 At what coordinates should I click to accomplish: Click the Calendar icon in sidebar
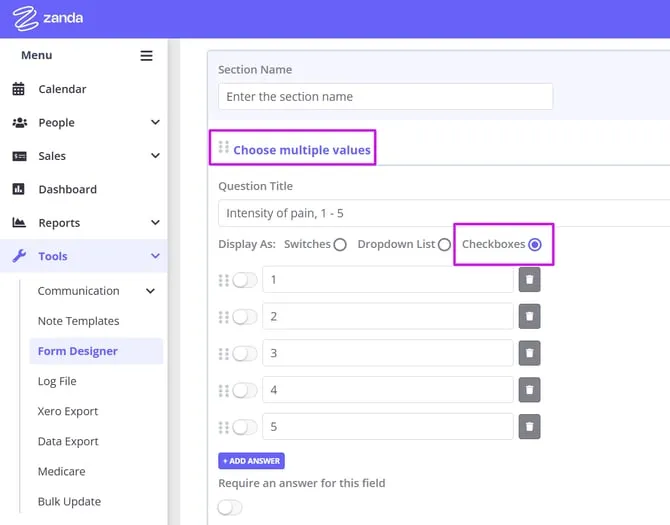point(18,89)
